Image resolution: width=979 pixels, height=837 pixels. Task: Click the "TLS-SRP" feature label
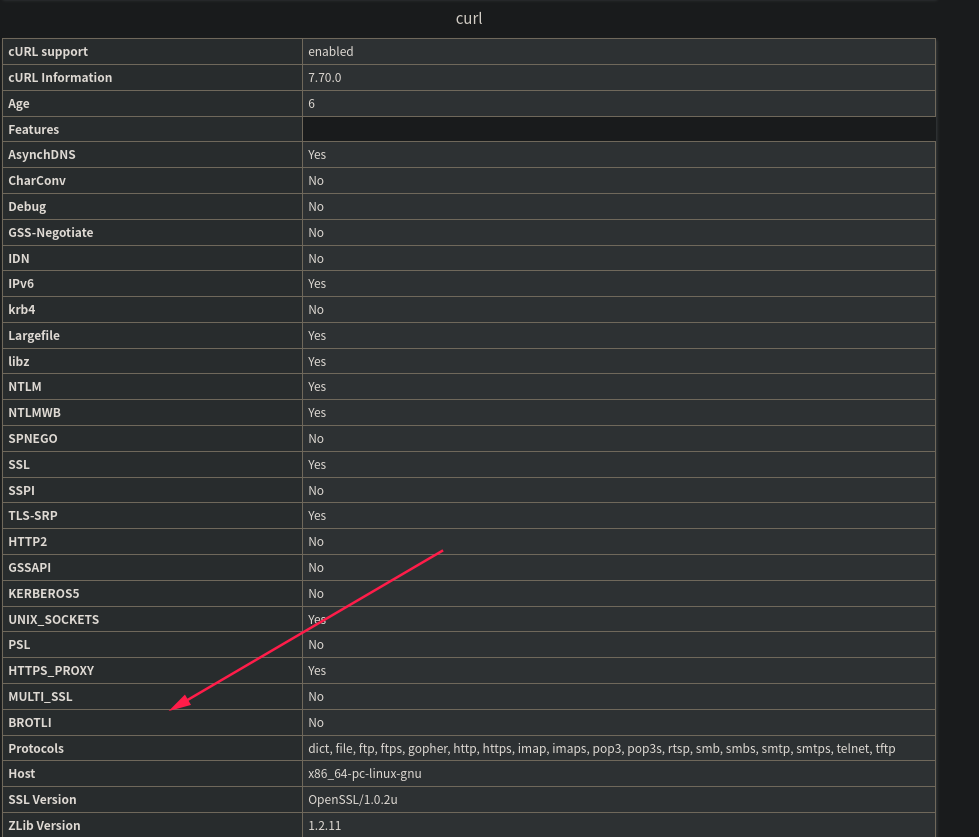[32, 516]
